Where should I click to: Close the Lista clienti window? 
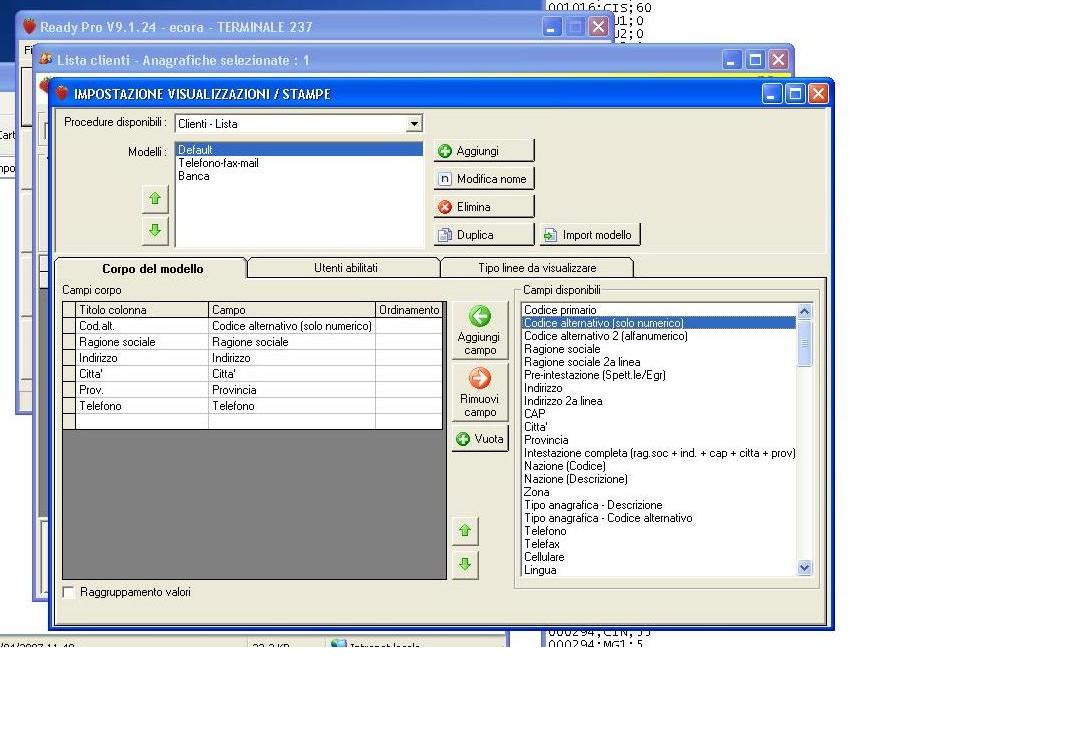778,60
